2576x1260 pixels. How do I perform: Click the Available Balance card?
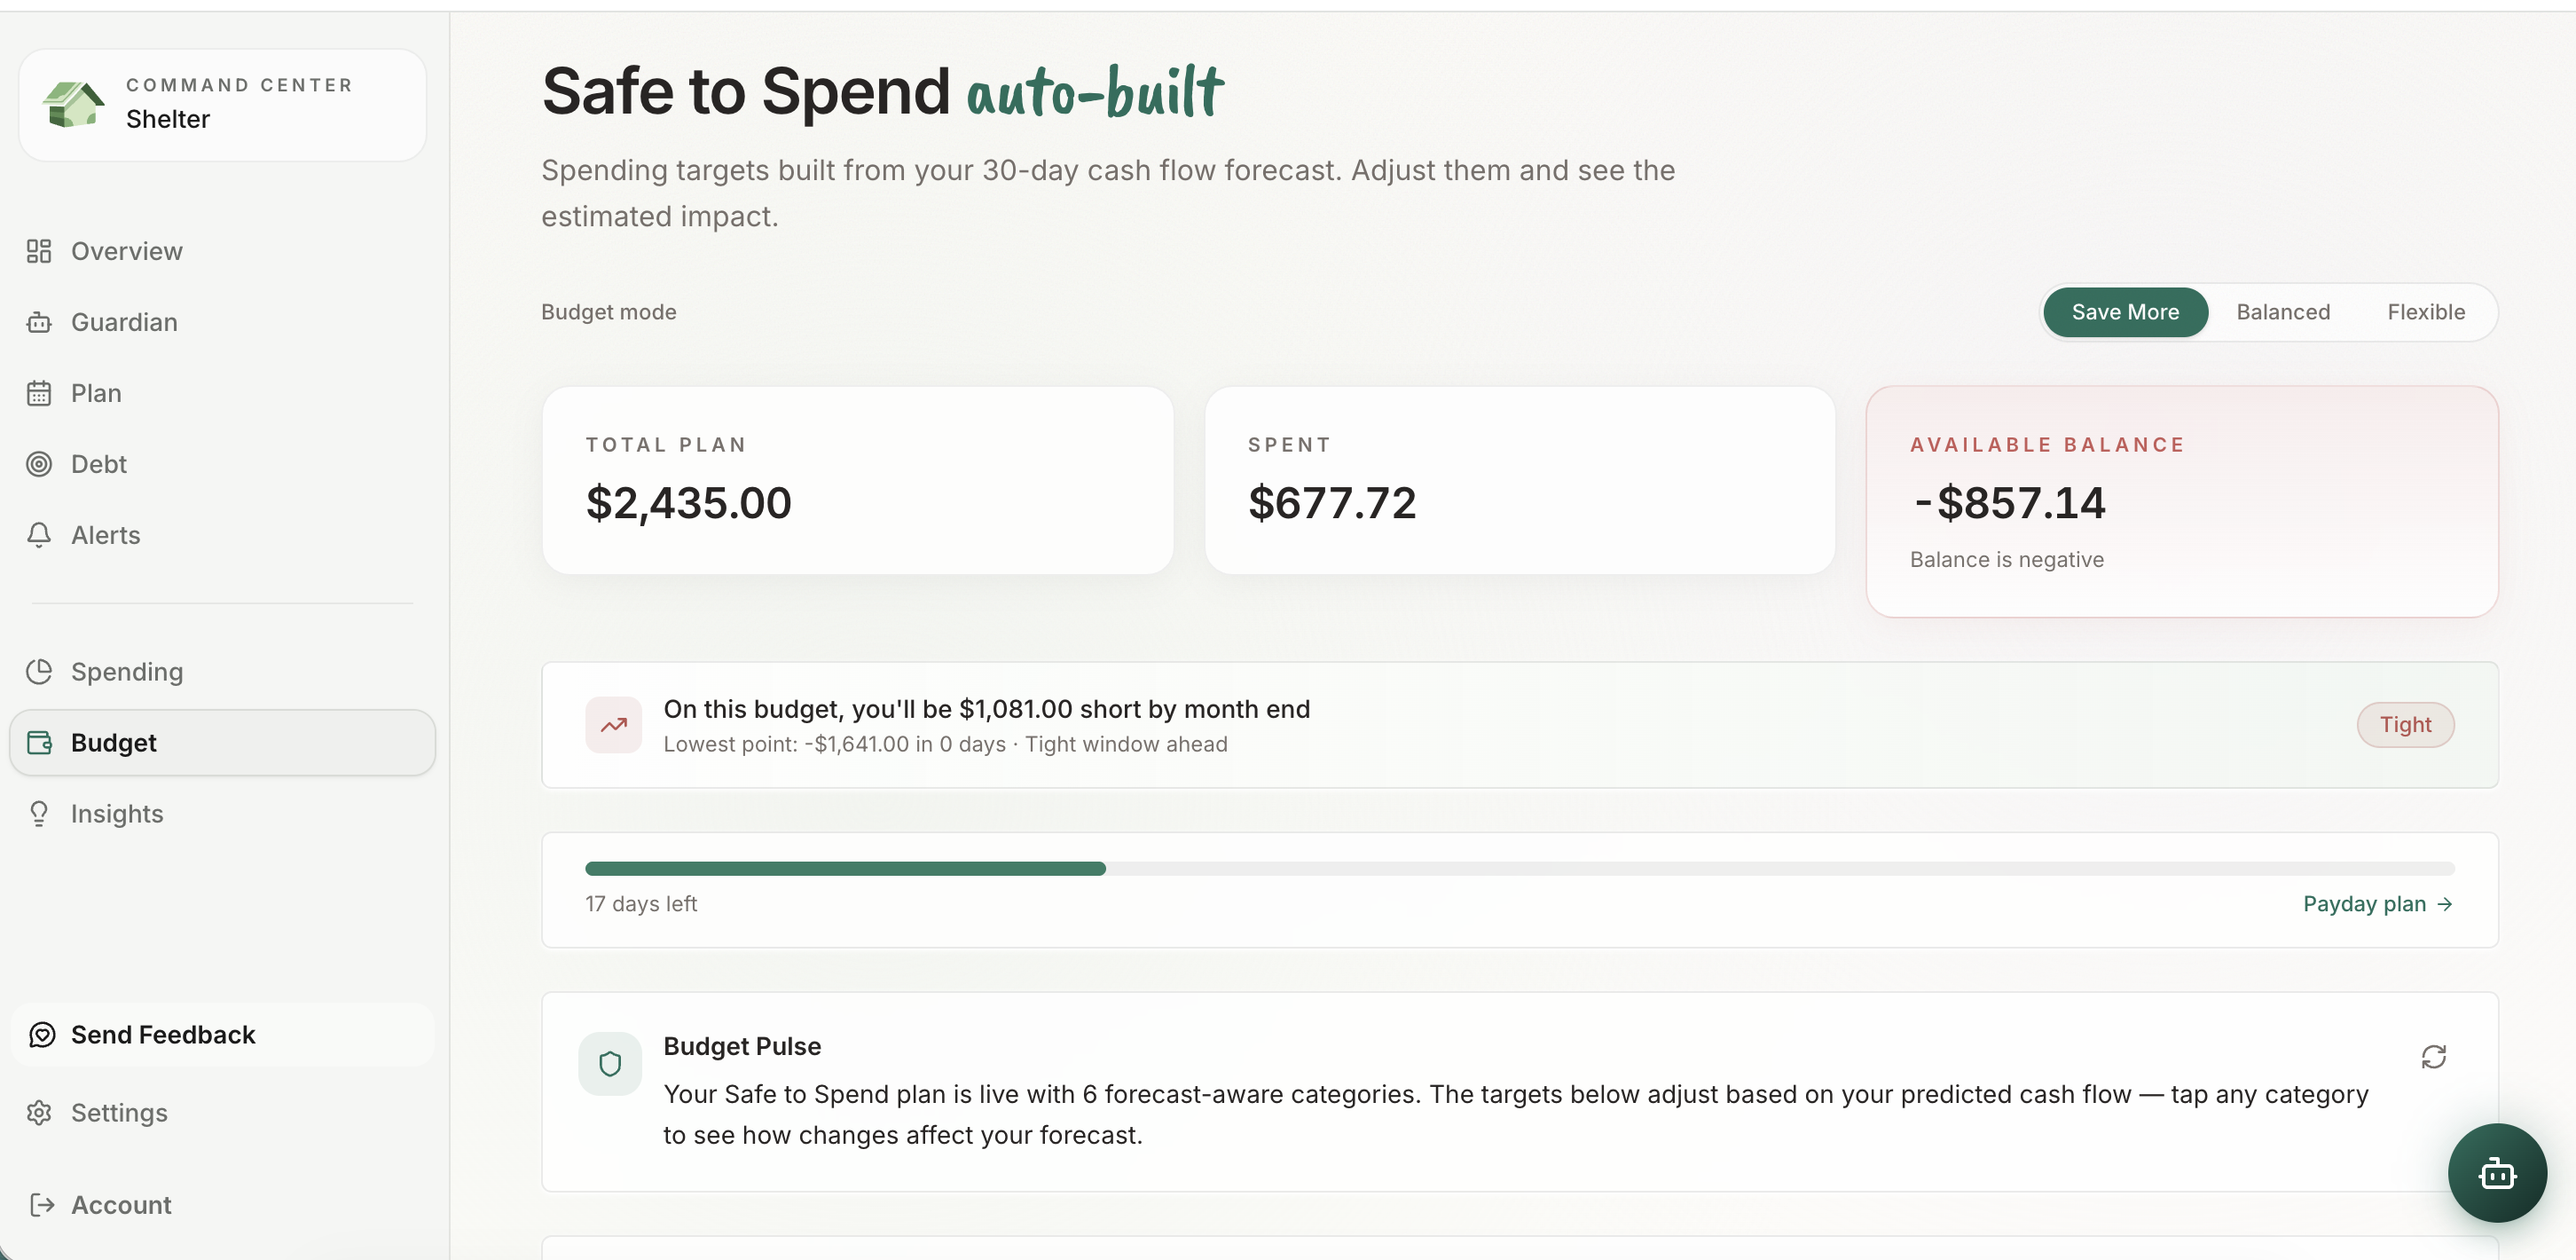2181,501
